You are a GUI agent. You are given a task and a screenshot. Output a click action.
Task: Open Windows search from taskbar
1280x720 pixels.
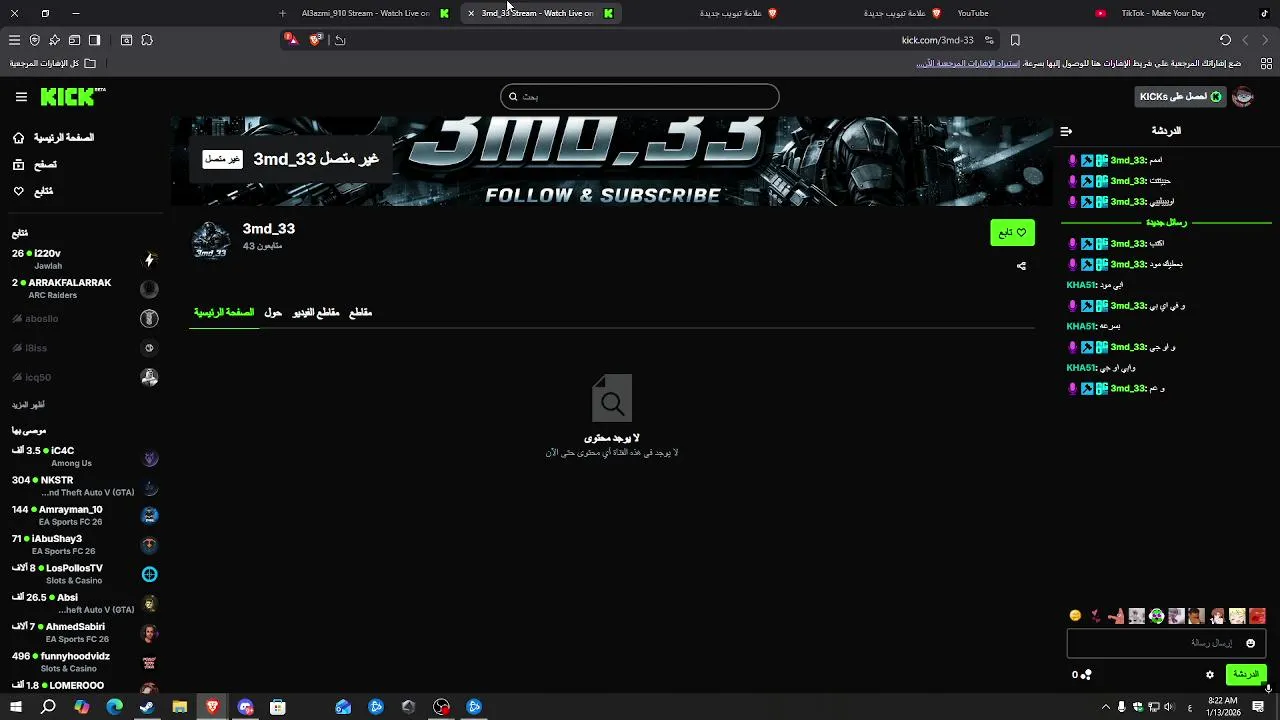(x=48, y=707)
